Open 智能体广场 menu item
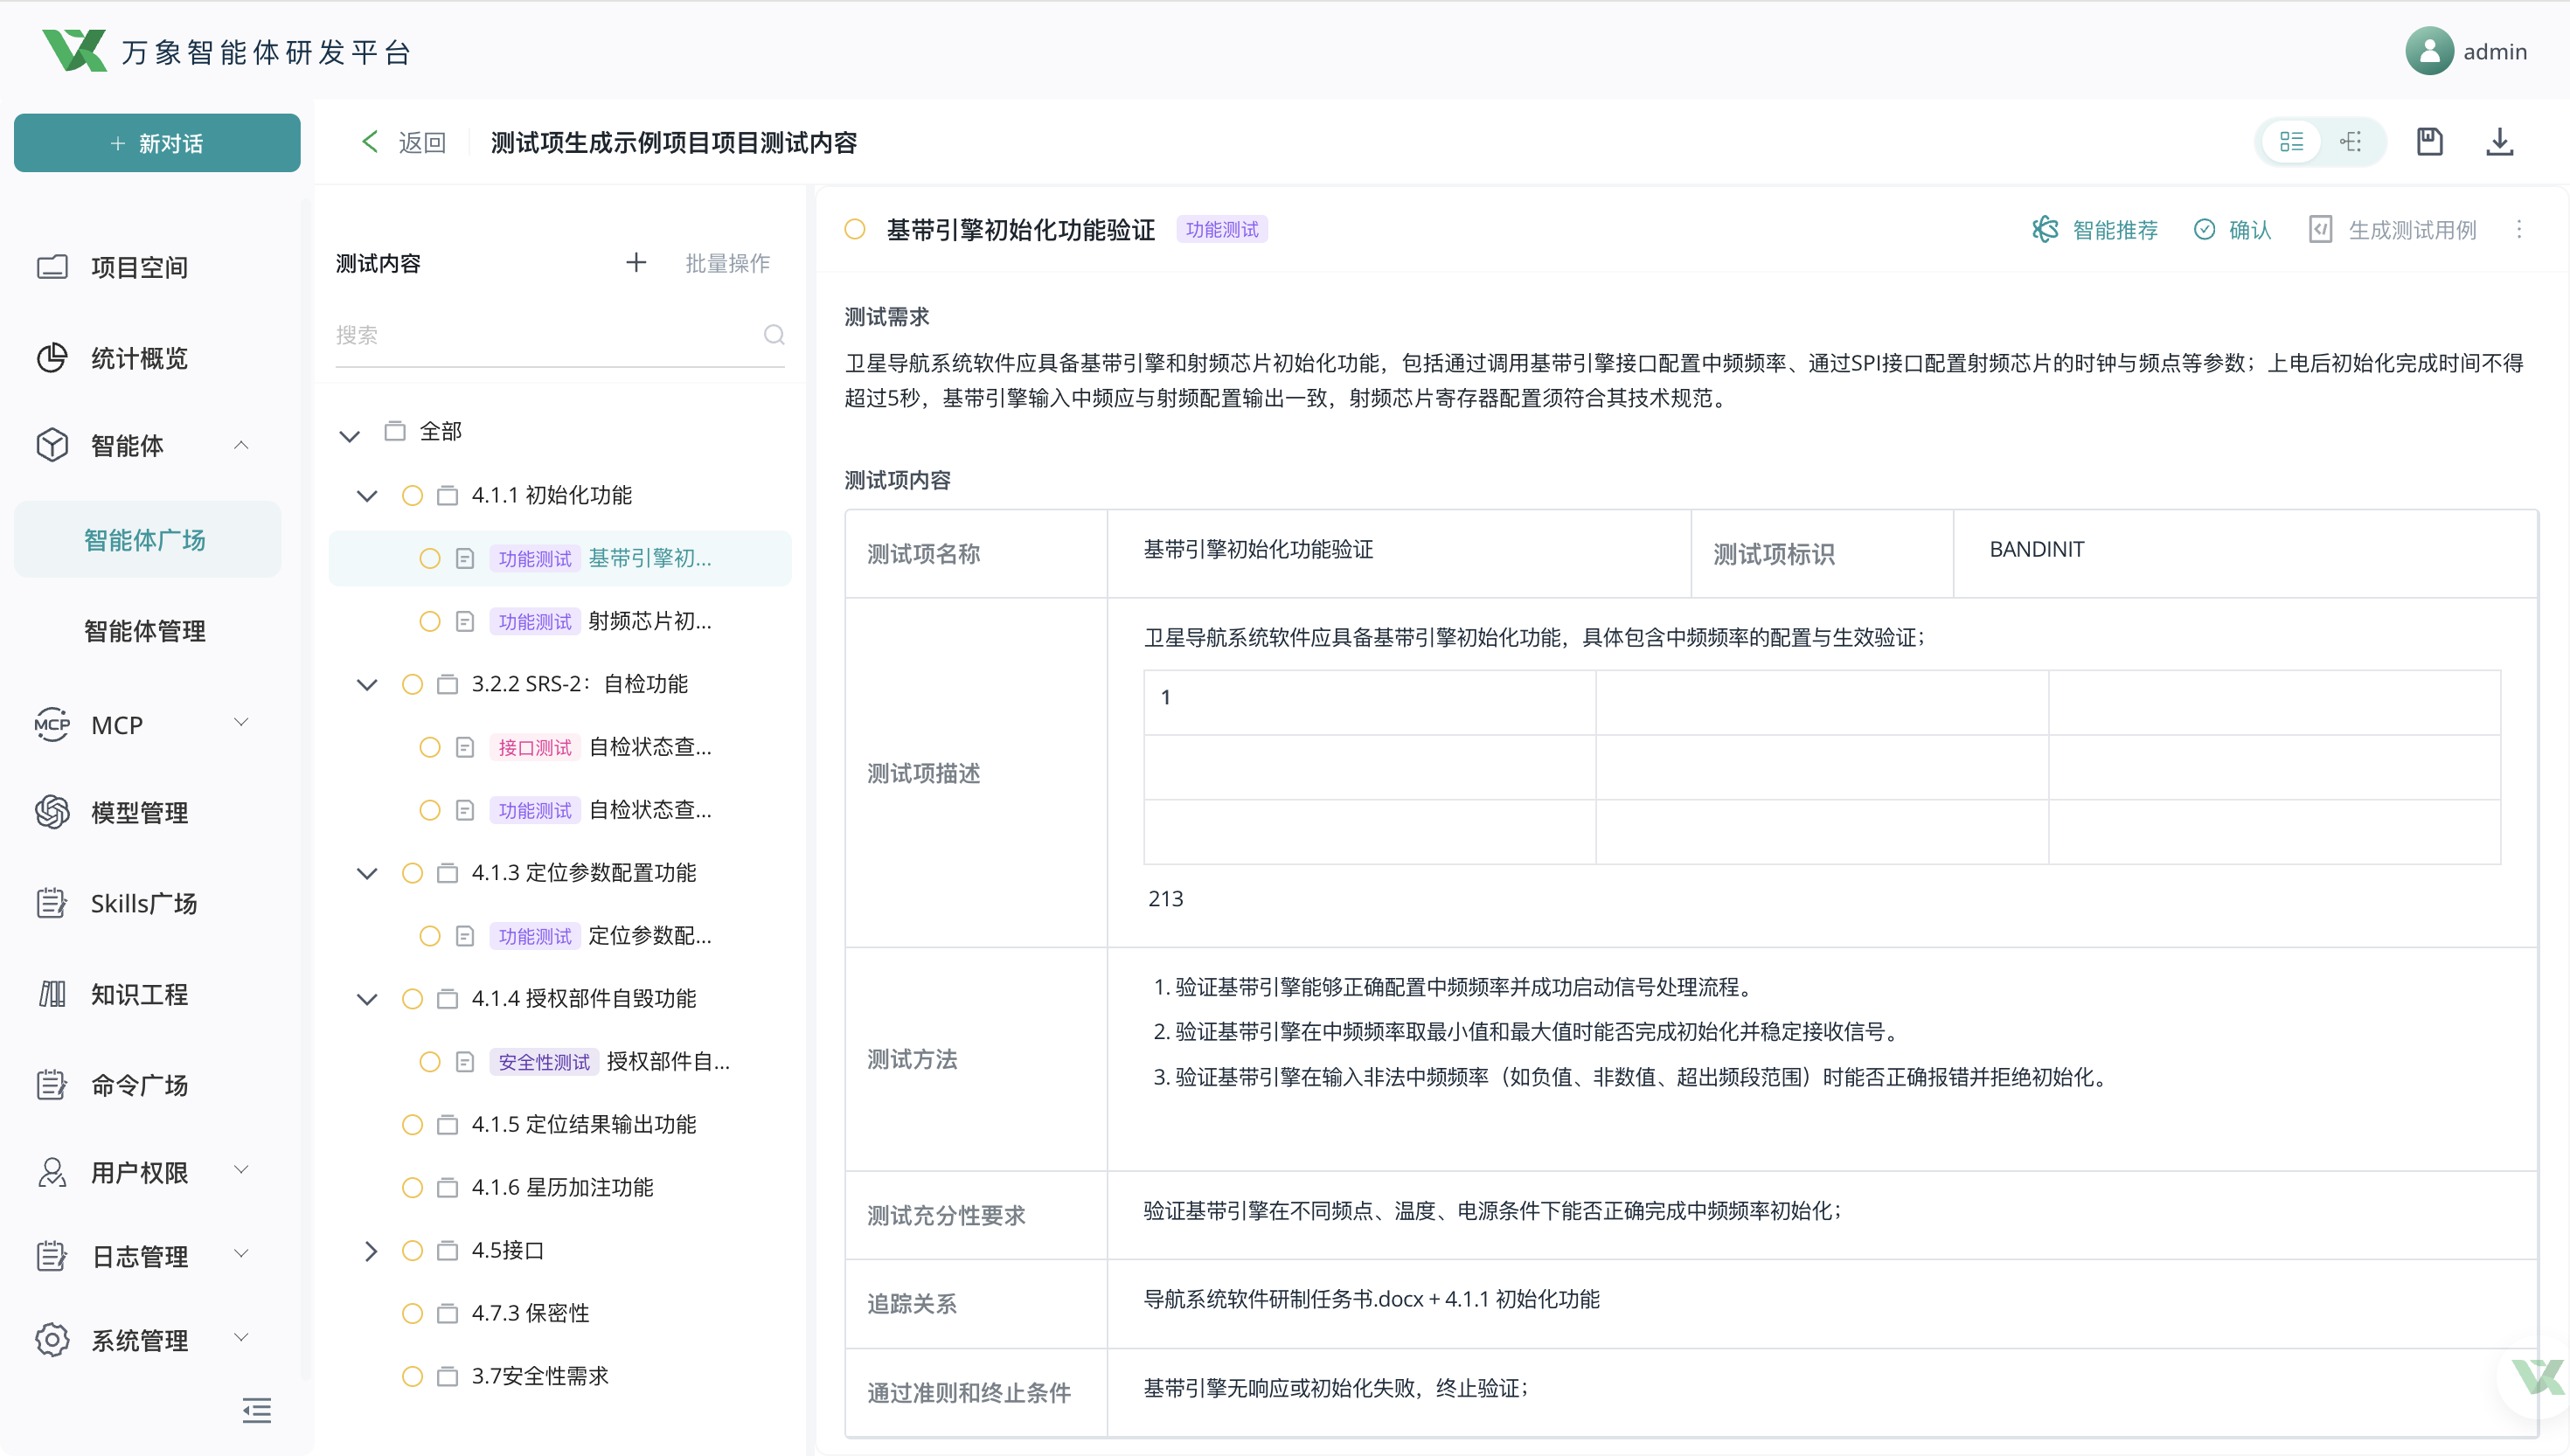The image size is (2570, 1456). [147, 540]
